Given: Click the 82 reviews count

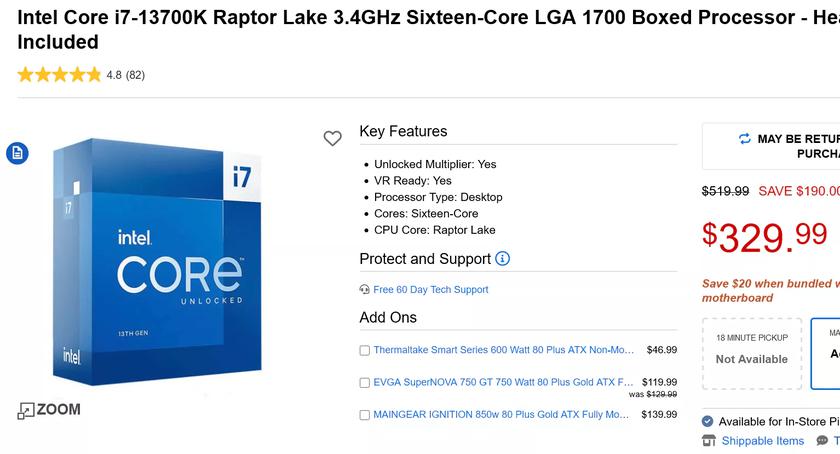Looking at the screenshot, I should tap(135, 74).
